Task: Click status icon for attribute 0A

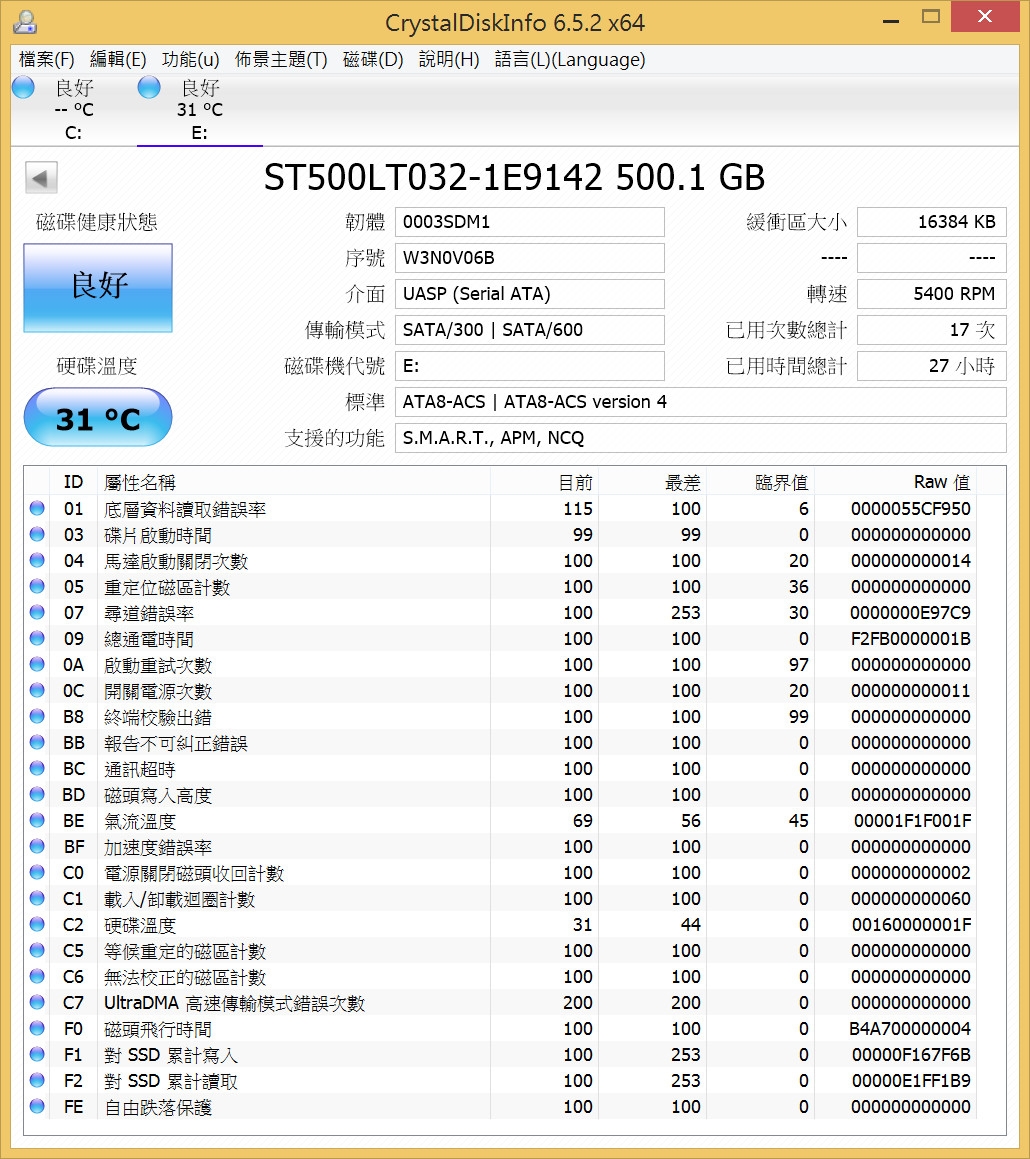Action: coord(37,665)
